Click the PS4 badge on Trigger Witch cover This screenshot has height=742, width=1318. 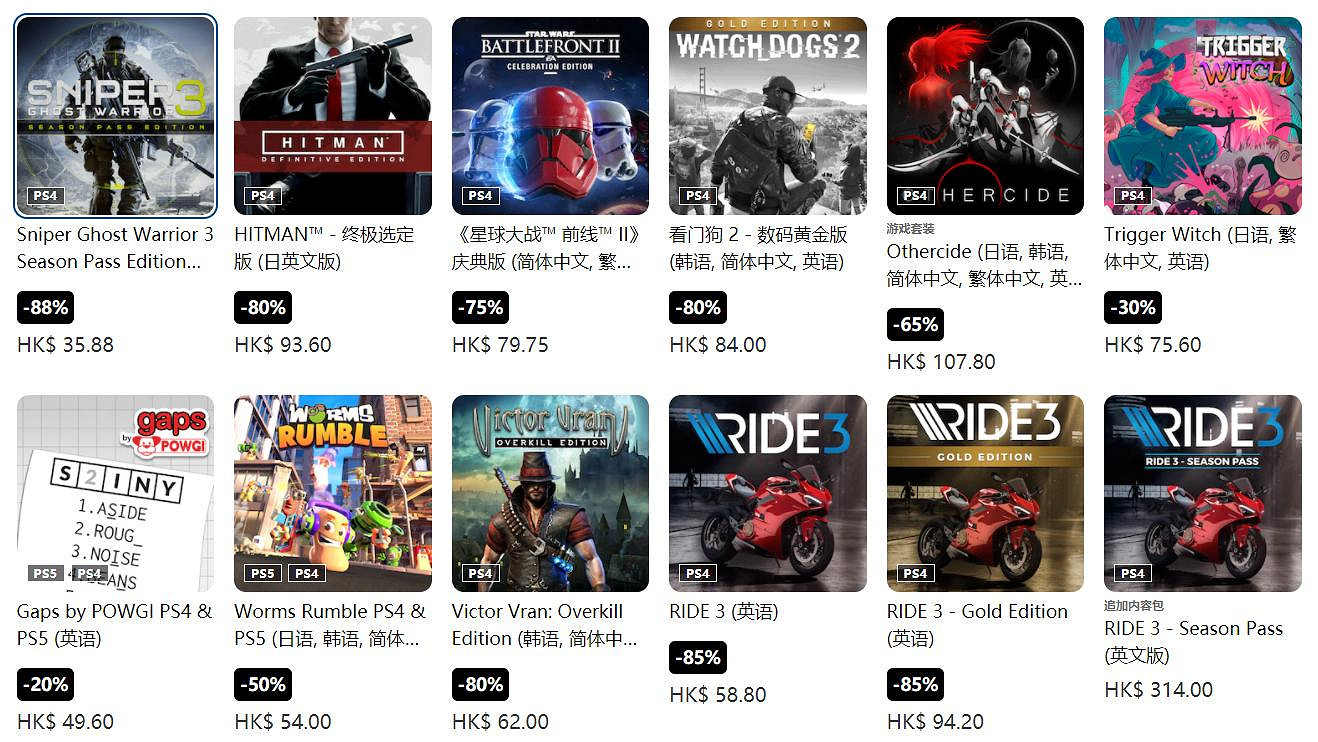point(1133,196)
